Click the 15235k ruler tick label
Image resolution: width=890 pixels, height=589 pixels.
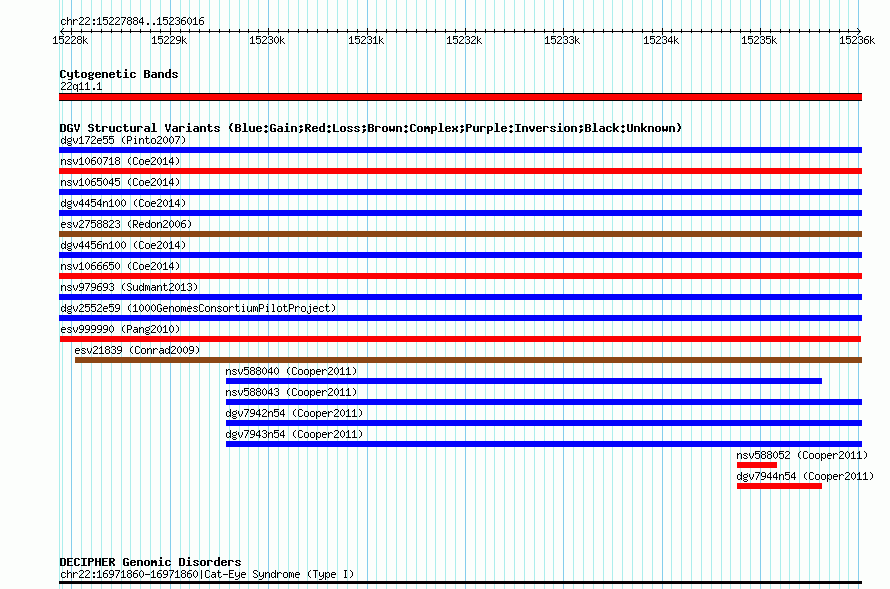tap(759, 40)
